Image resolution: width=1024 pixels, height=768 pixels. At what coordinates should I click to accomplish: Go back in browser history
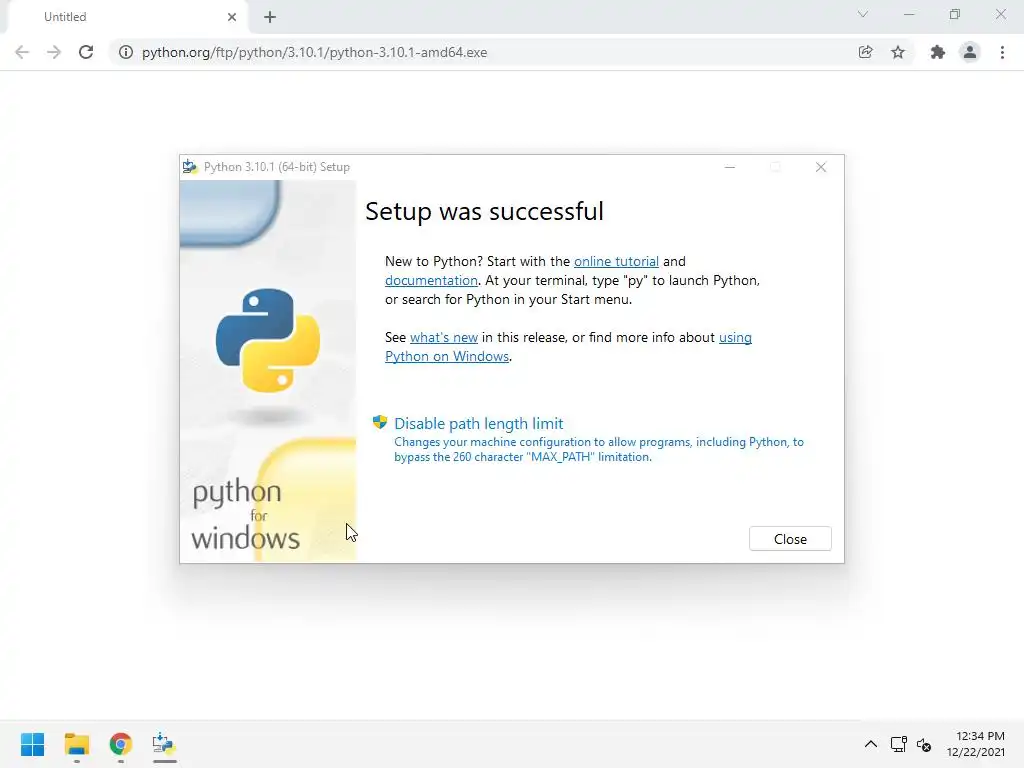(22, 52)
